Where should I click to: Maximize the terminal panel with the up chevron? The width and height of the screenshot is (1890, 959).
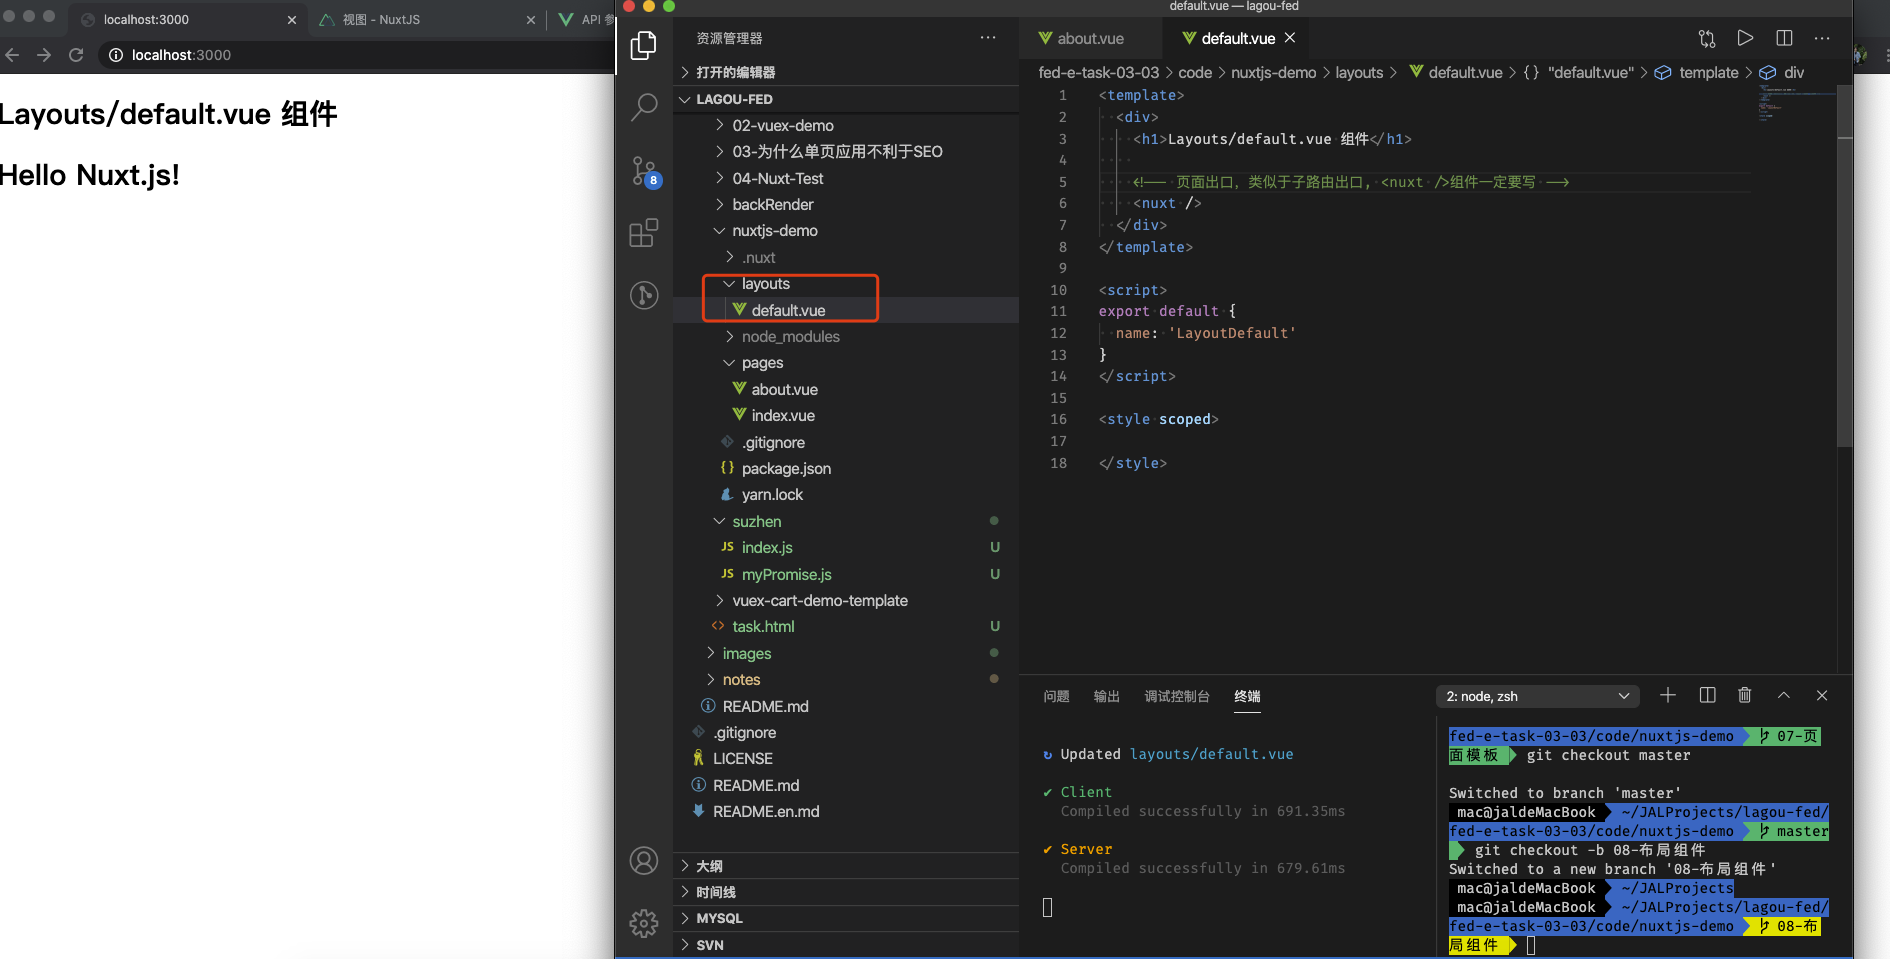1783,695
